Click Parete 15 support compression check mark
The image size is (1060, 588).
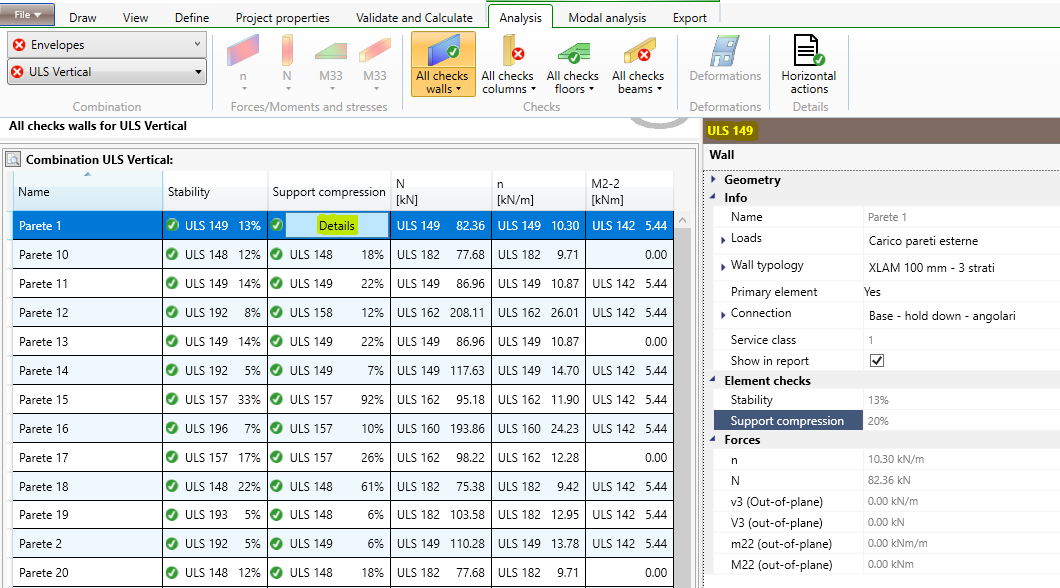(x=276, y=399)
